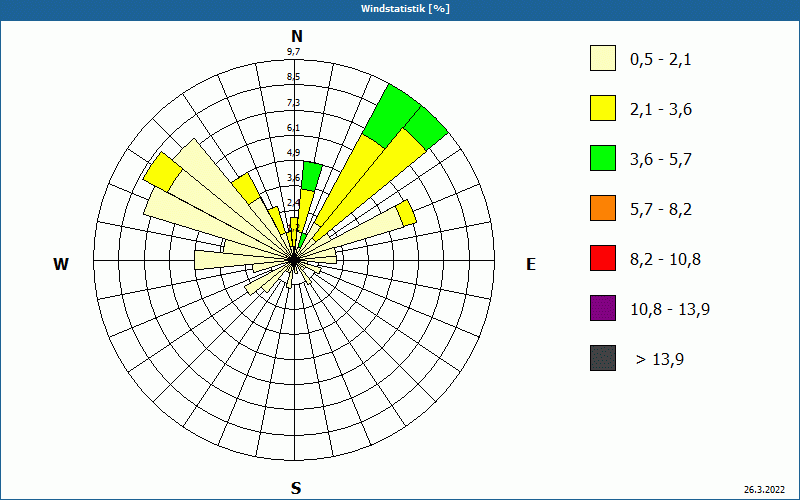Click the E compass label
This screenshot has height=500, width=800.
pos(531,264)
